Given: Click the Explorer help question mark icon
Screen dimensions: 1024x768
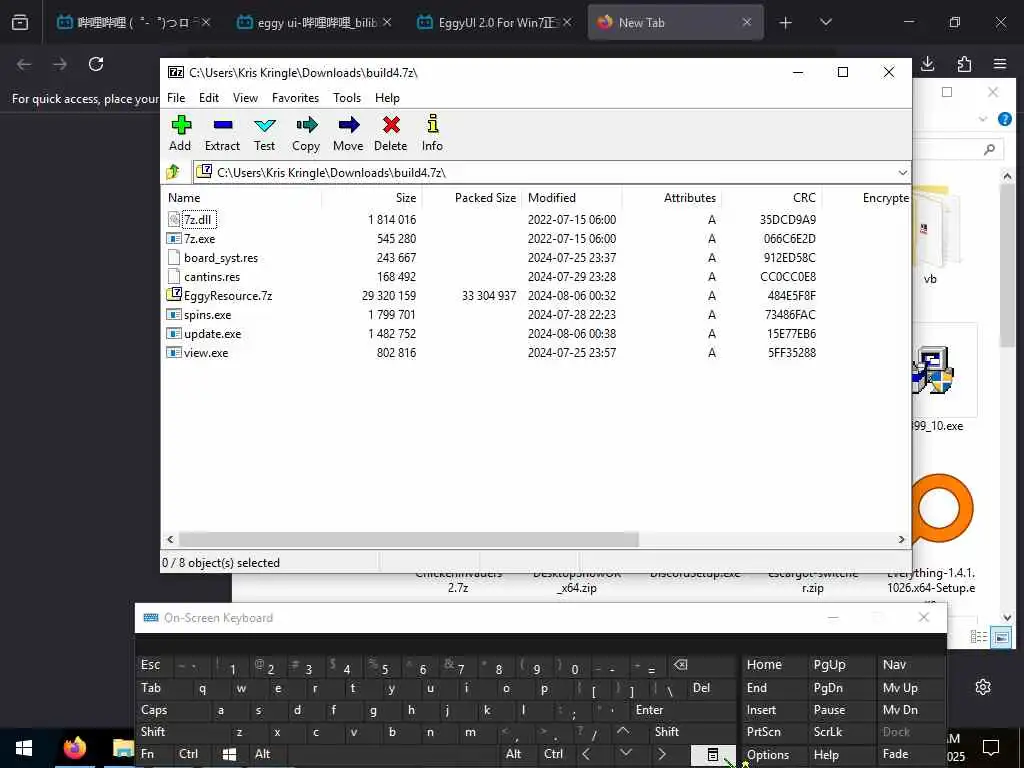Looking at the screenshot, I should (x=1004, y=119).
